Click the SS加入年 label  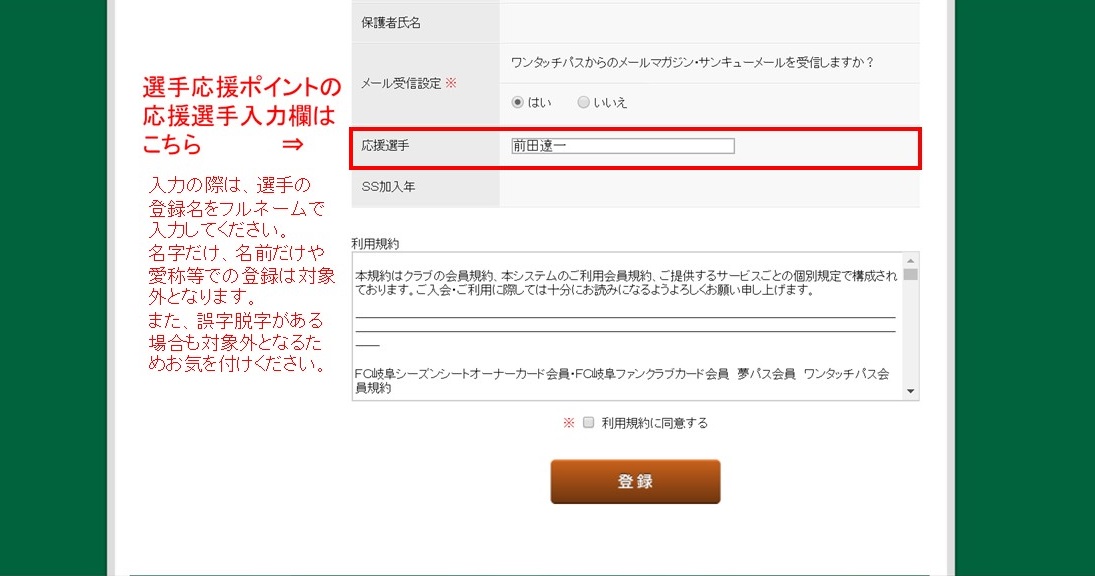click(387, 186)
